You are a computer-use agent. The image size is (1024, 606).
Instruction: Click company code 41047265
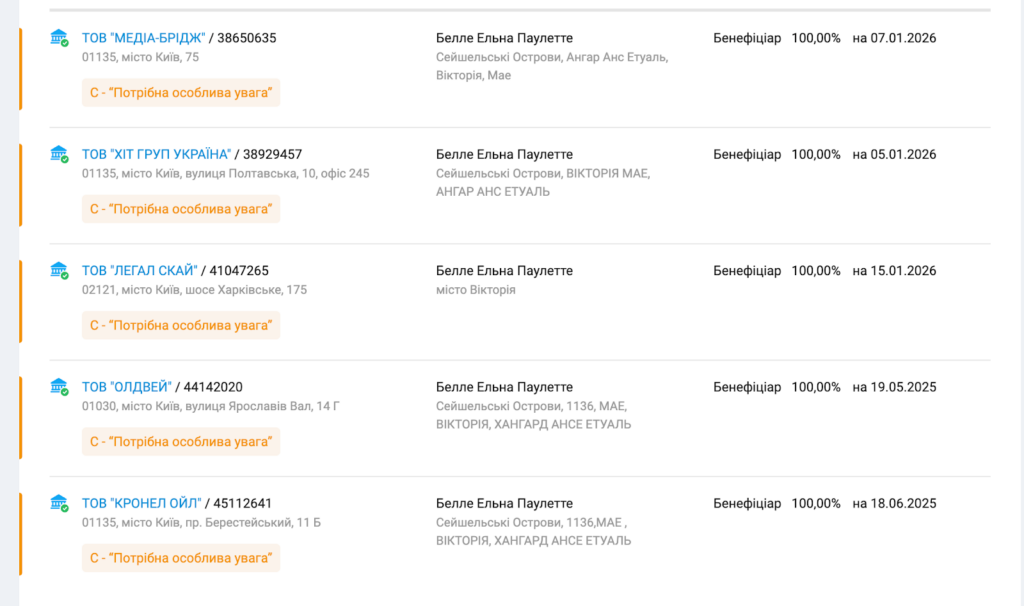(x=240, y=271)
